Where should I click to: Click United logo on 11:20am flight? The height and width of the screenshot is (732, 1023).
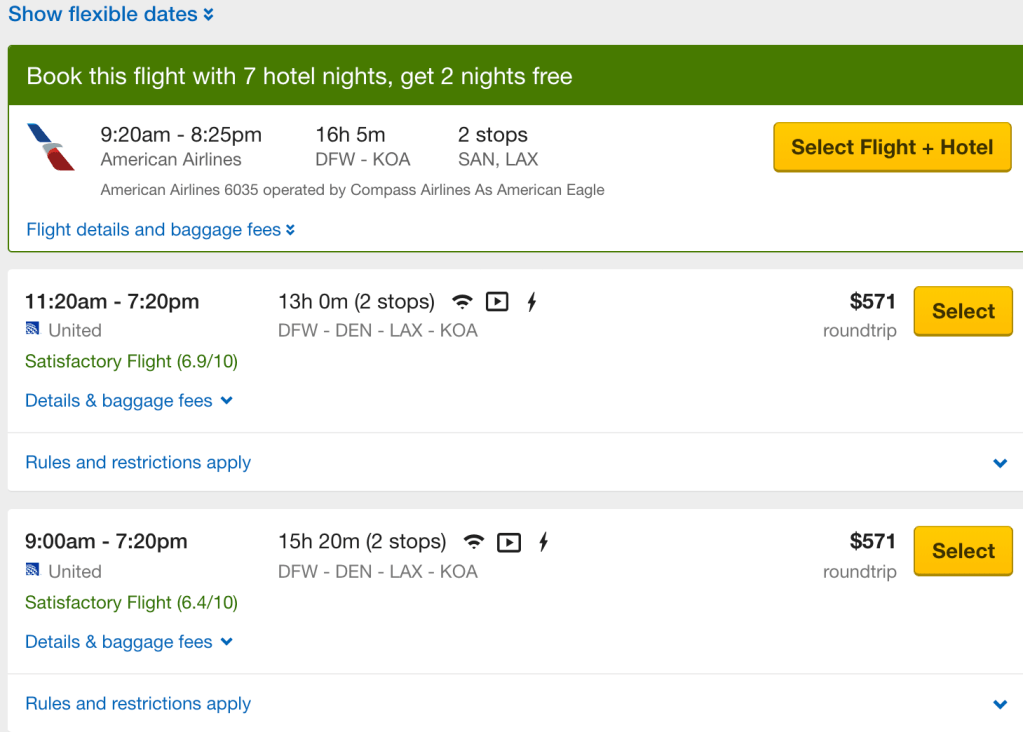pos(33,330)
